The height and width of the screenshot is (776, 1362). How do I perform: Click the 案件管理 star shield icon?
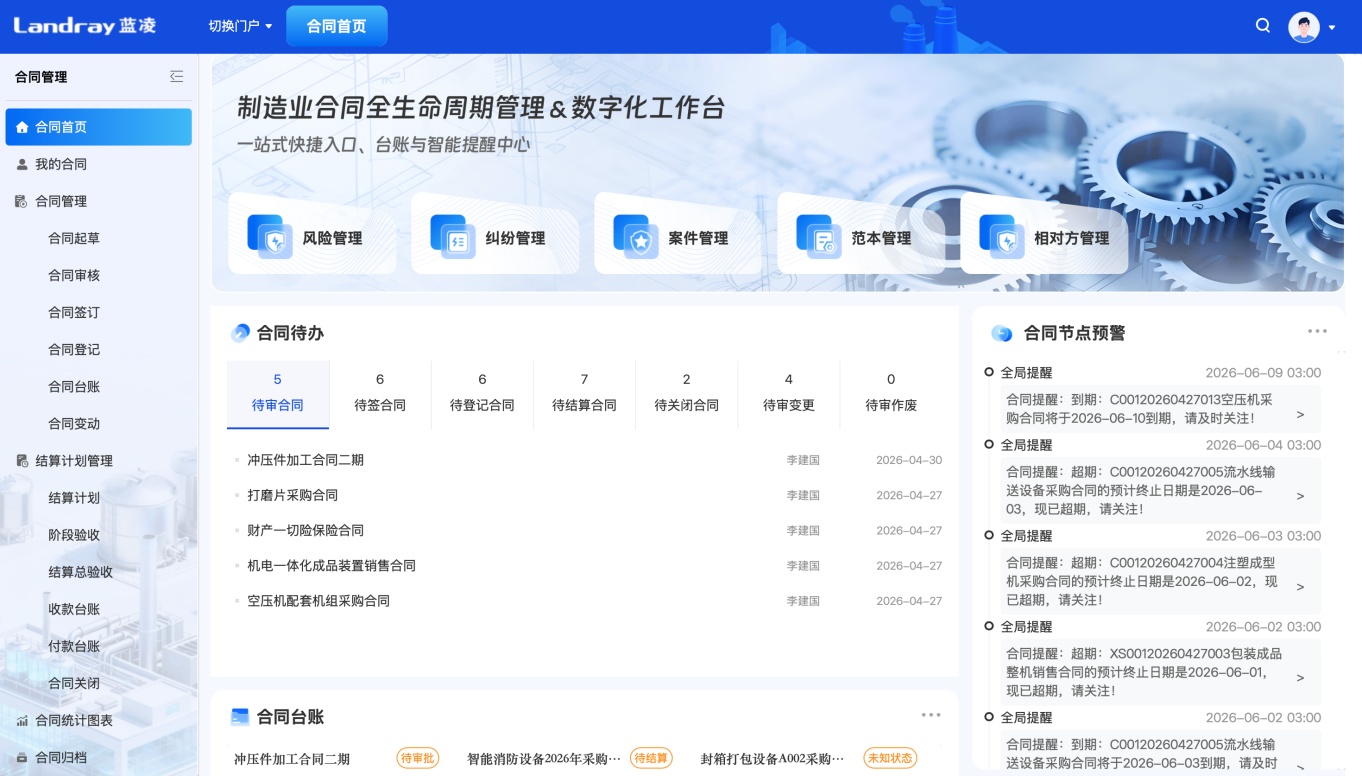coord(636,237)
